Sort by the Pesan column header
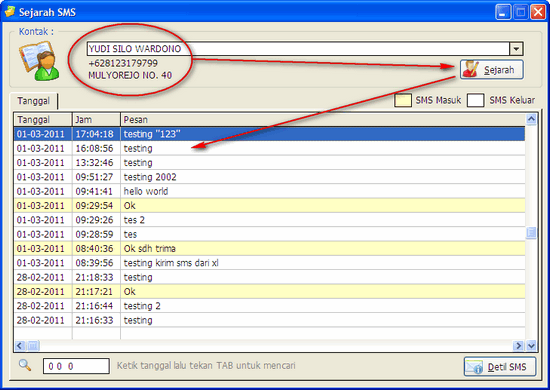550x390 pixels. pos(323,120)
